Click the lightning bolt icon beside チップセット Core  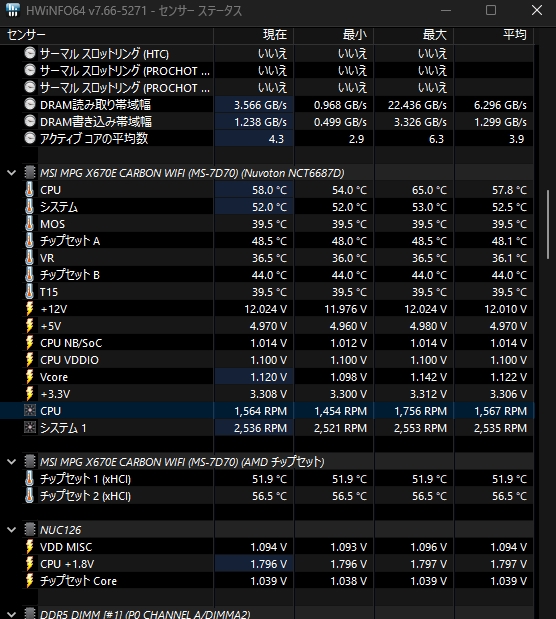30,581
